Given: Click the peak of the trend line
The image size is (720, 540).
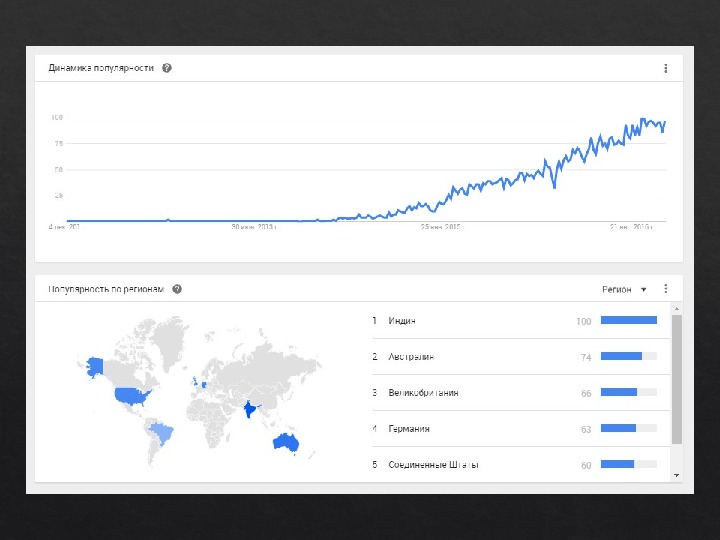Looking at the screenshot, I should point(643,118).
